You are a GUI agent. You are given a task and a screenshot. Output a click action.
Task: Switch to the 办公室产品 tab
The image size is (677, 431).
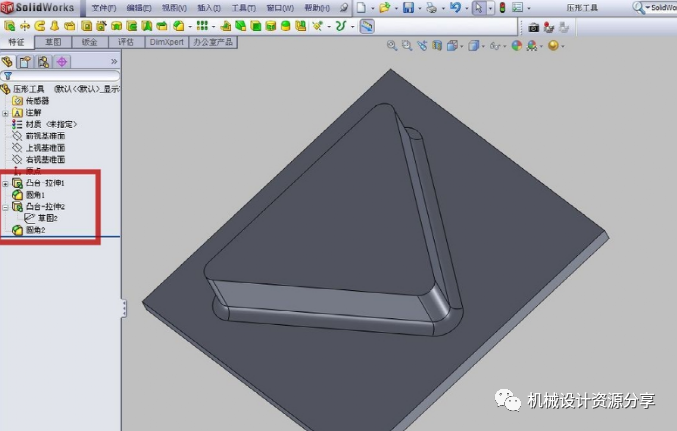[x=213, y=42]
